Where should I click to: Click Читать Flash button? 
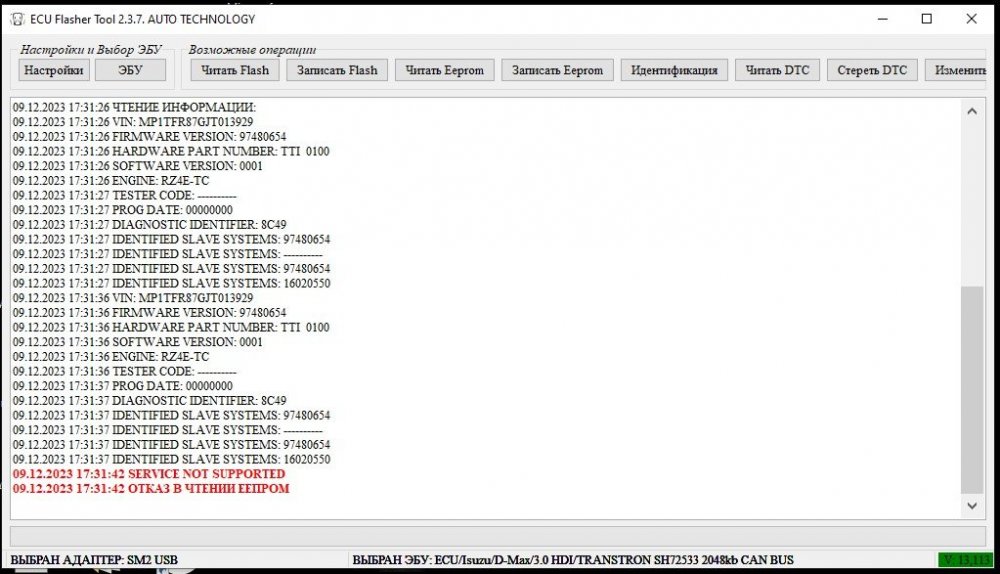[235, 70]
